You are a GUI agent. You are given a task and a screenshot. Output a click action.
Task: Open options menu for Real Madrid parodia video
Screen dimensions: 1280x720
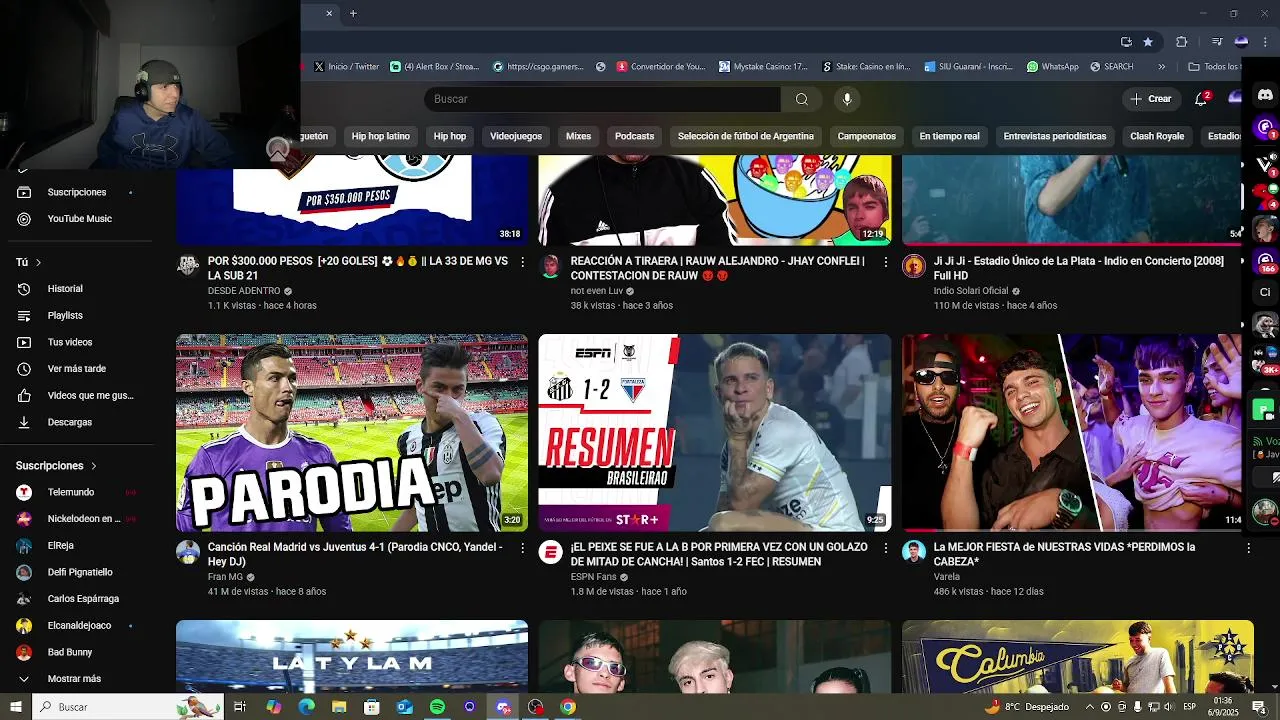click(522, 548)
